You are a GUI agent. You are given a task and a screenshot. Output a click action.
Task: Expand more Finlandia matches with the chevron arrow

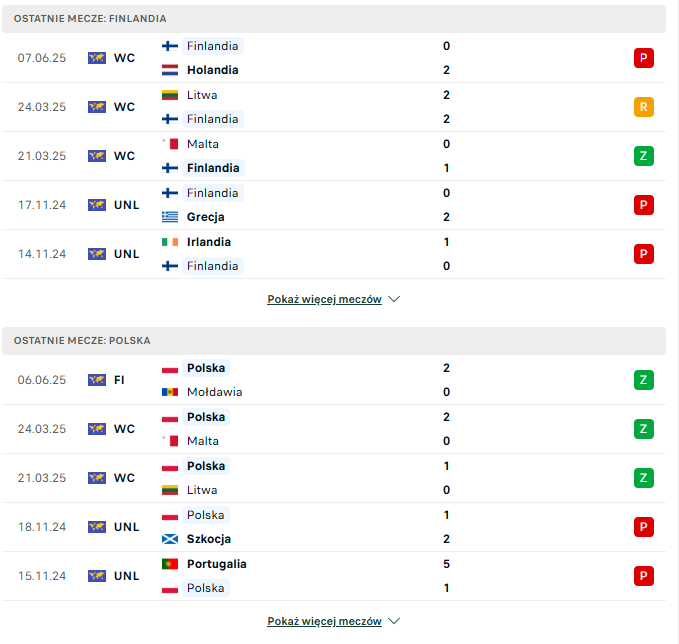pos(394,299)
